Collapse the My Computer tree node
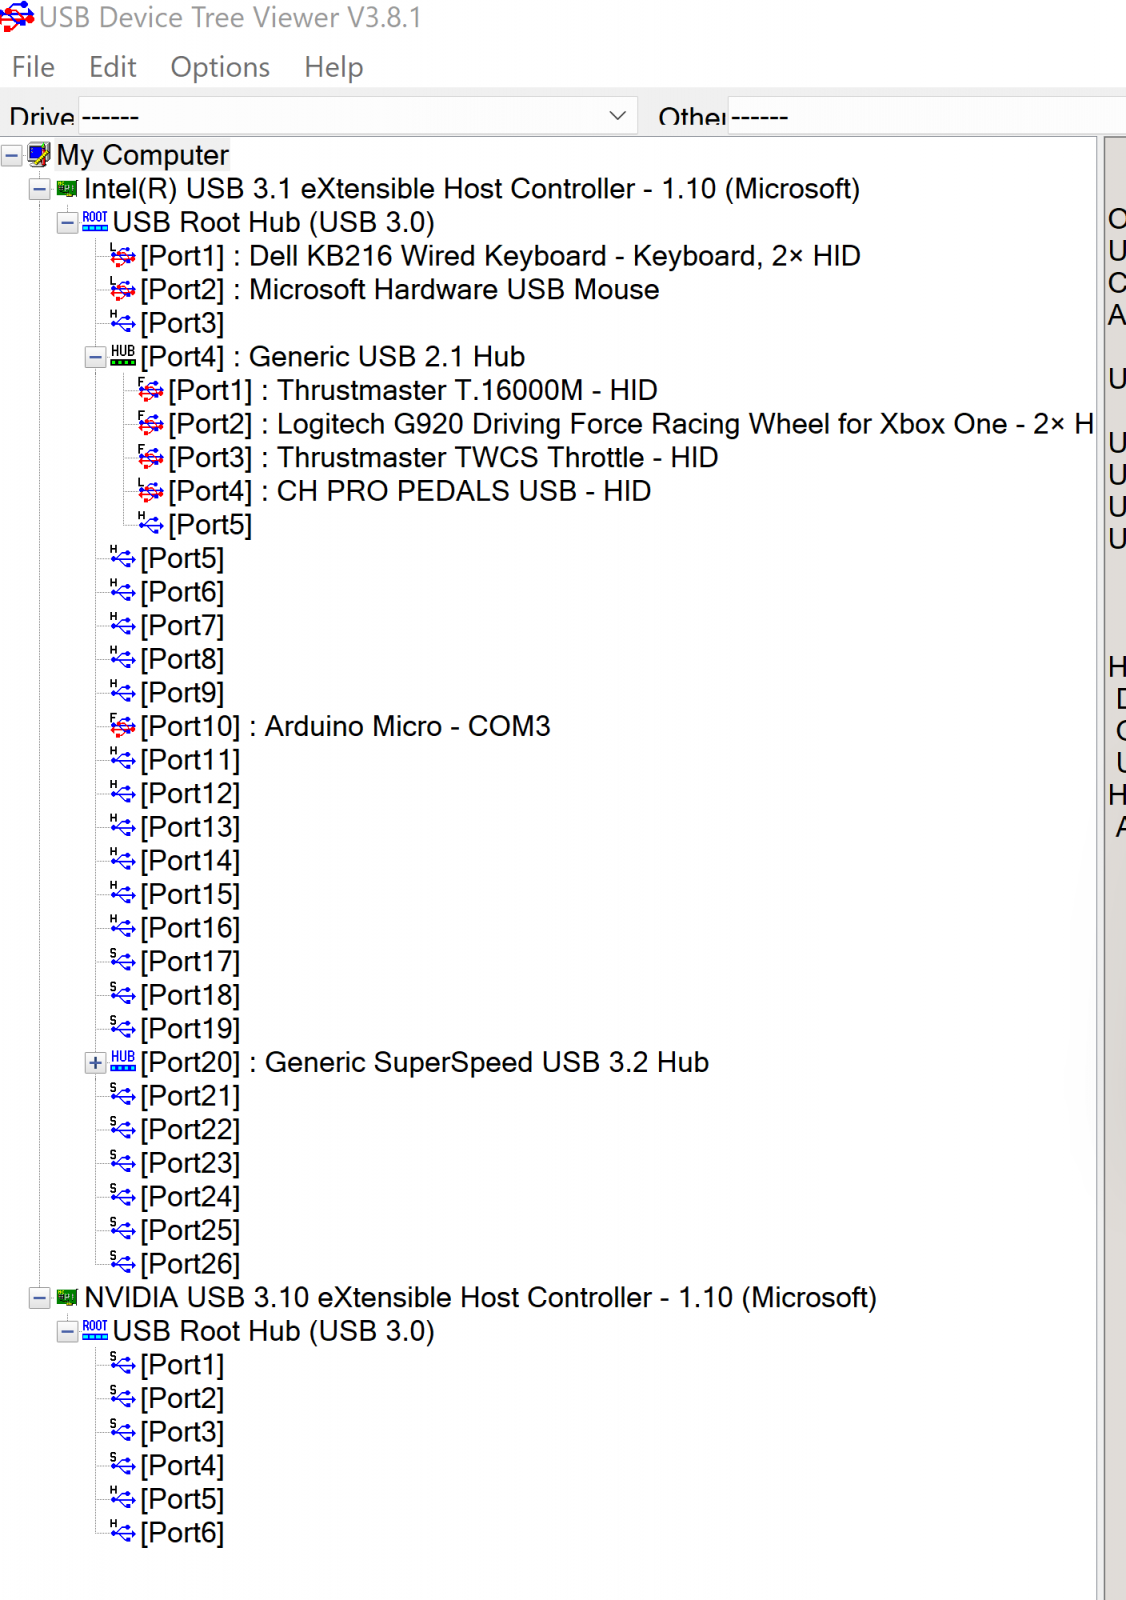The width and height of the screenshot is (1126, 1600). (x=12, y=156)
